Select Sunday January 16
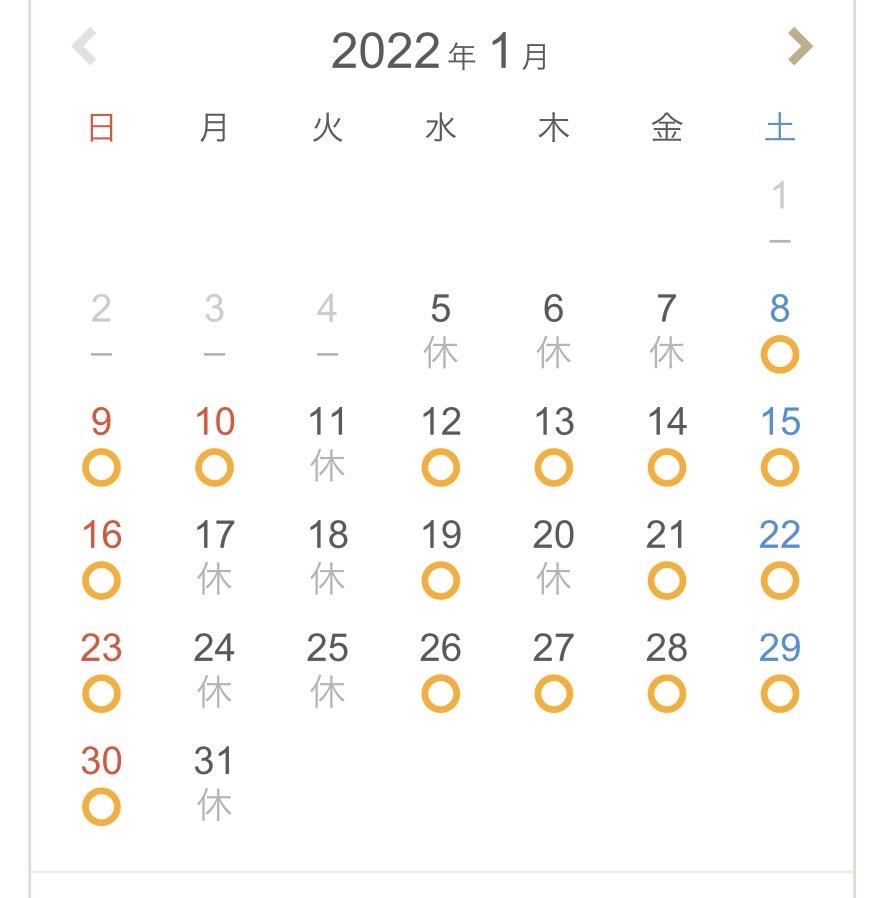This screenshot has width=883, height=898. click(x=101, y=536)
